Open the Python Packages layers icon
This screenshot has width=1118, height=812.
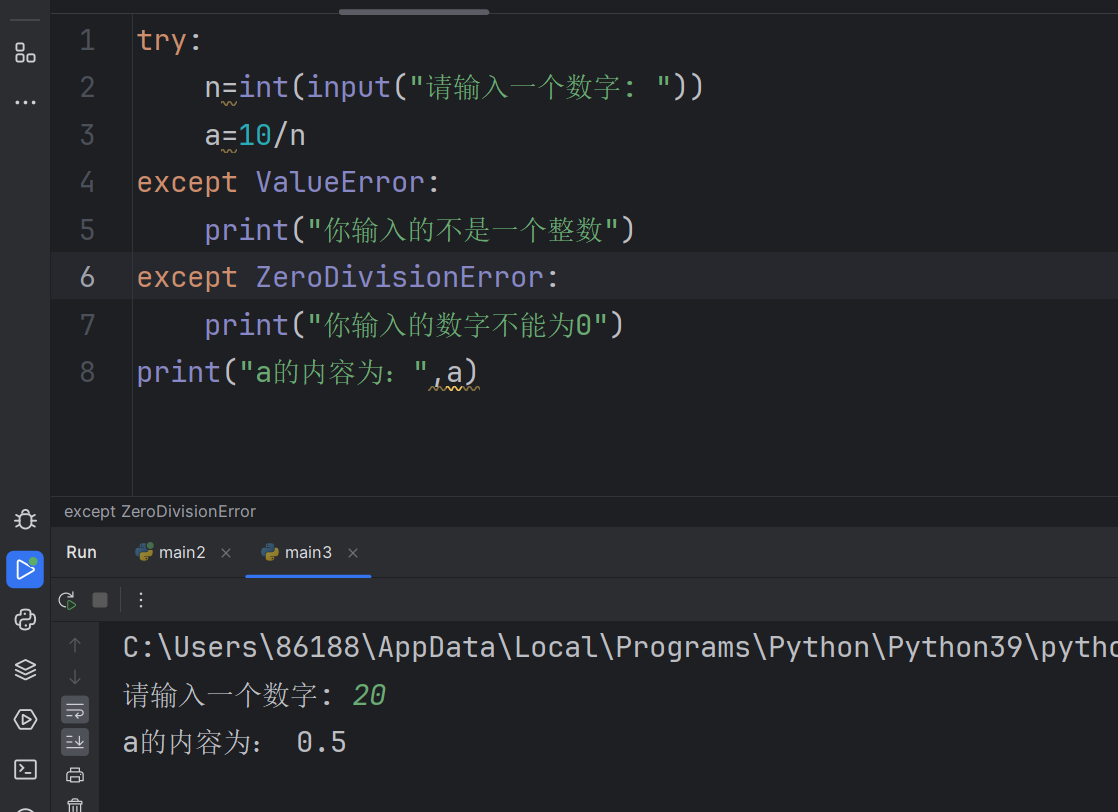25,669
